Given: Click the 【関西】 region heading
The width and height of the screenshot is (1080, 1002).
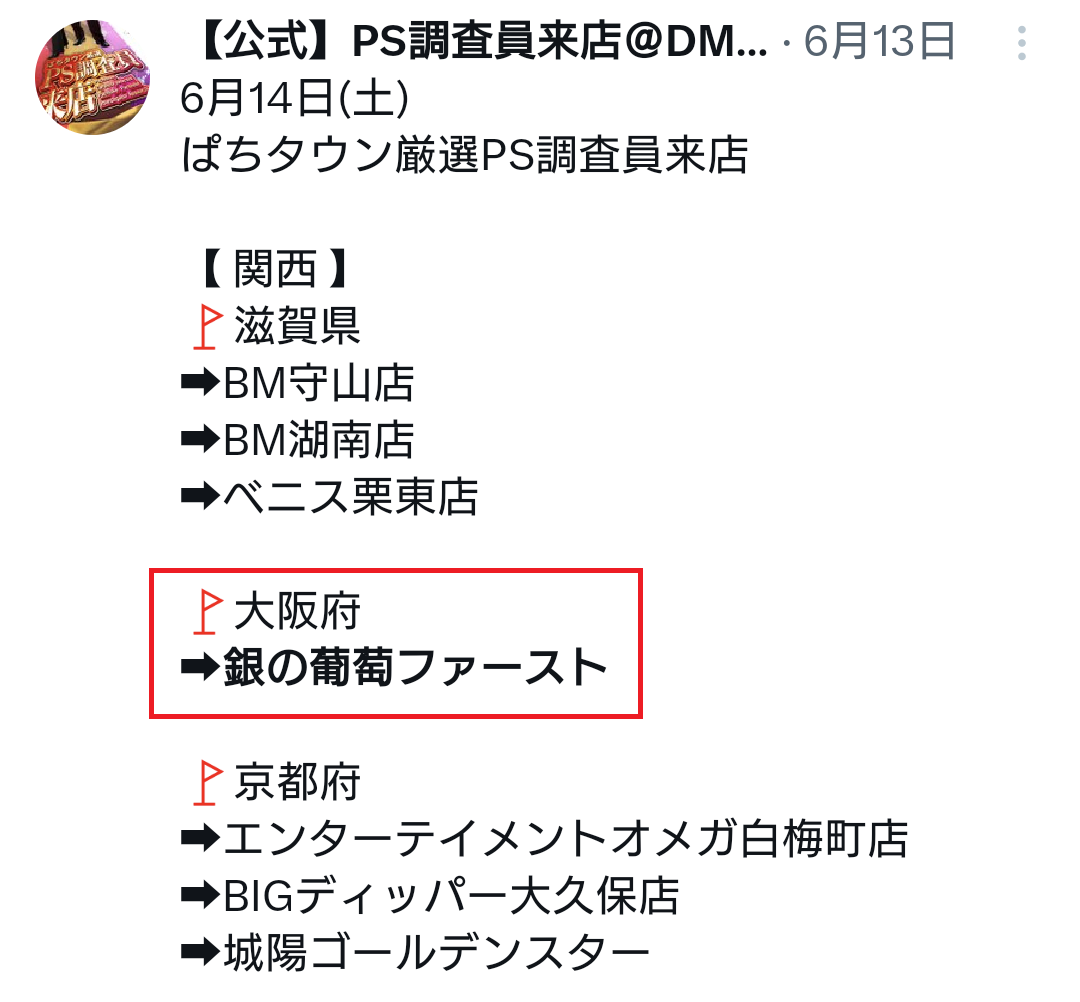Looking at the screenshot, I should [x=276, y=269].
